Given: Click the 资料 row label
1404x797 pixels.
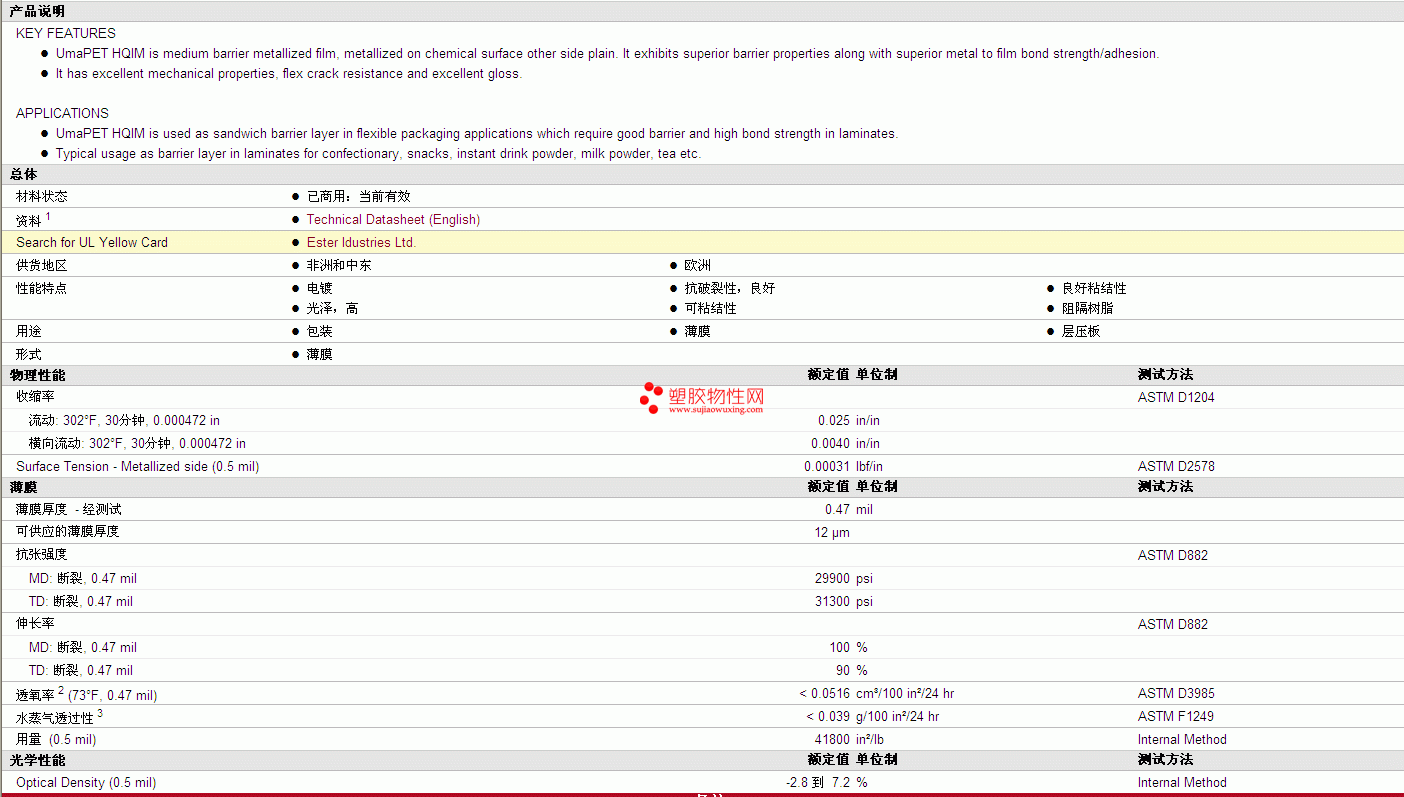Looking at the screenshot, I should 29,220.
